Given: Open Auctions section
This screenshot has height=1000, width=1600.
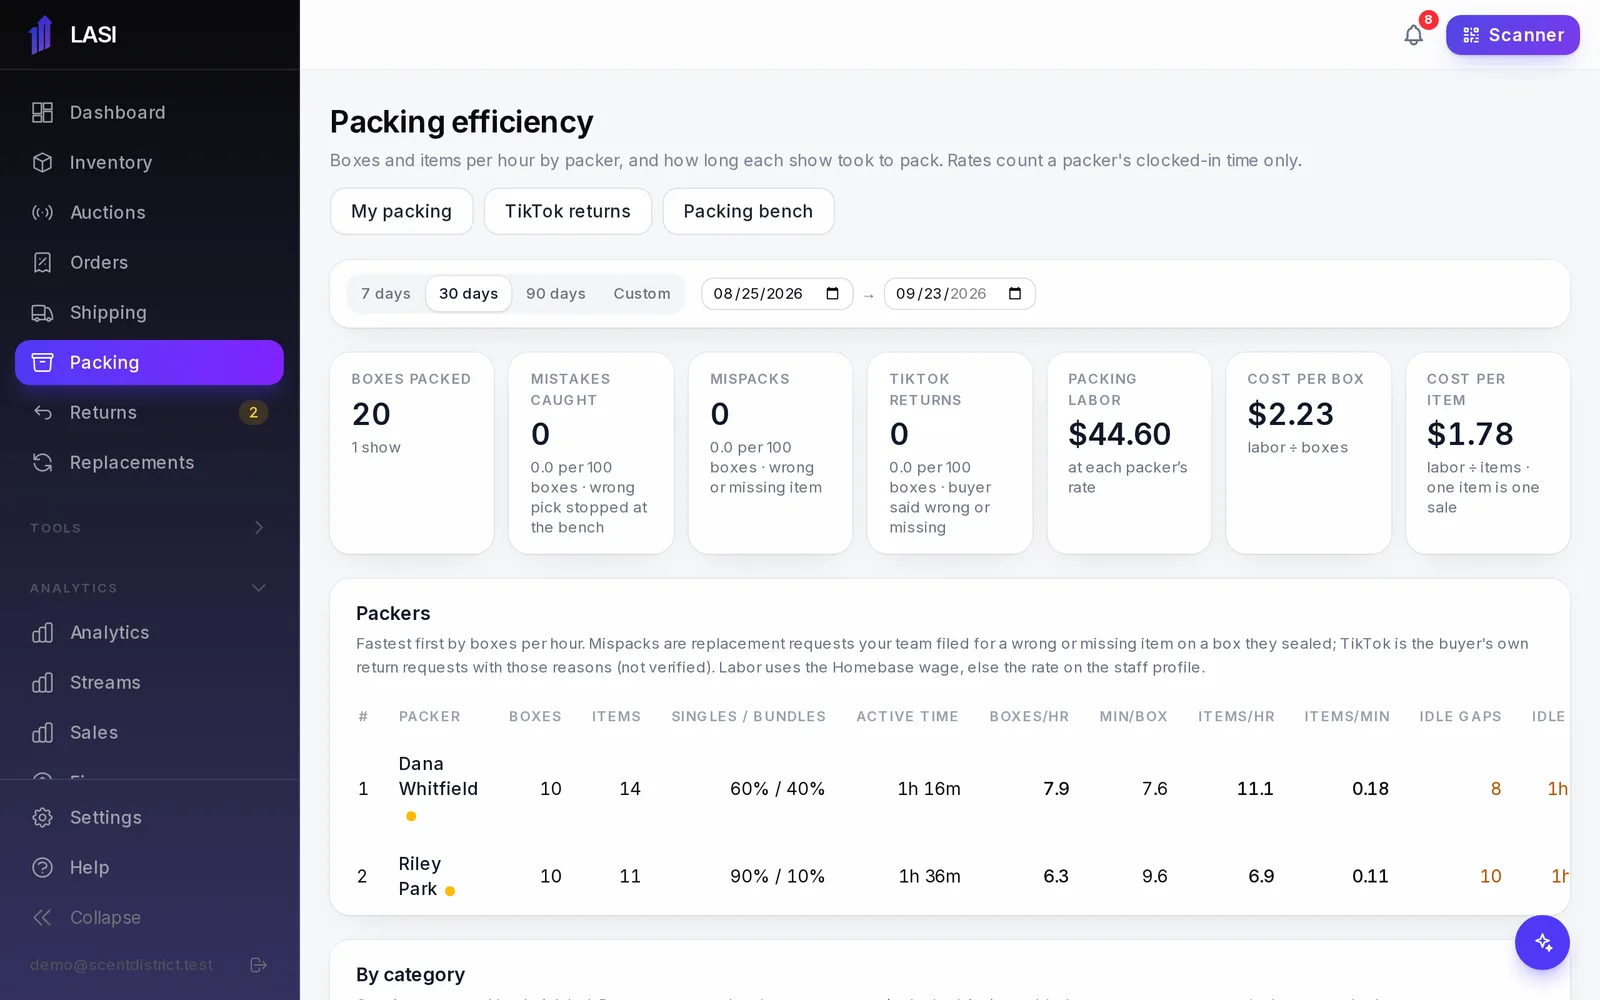Looking at the screenshot, I should (150, 213).
